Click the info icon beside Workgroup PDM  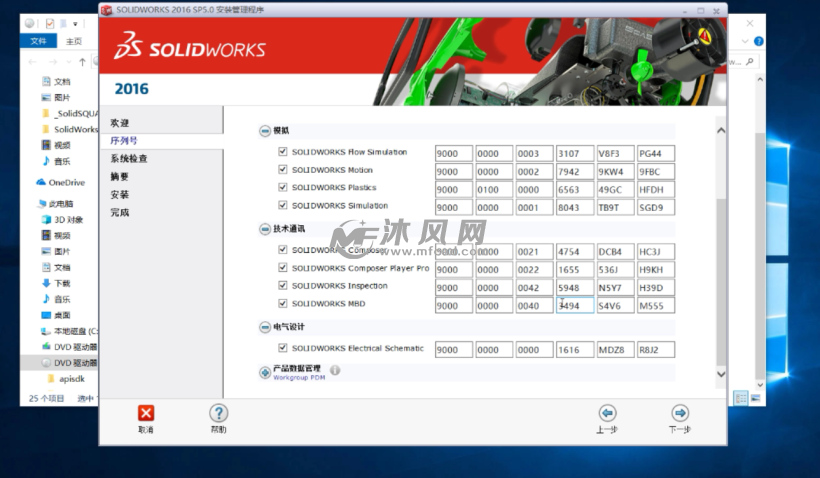(x=335, y=370)
